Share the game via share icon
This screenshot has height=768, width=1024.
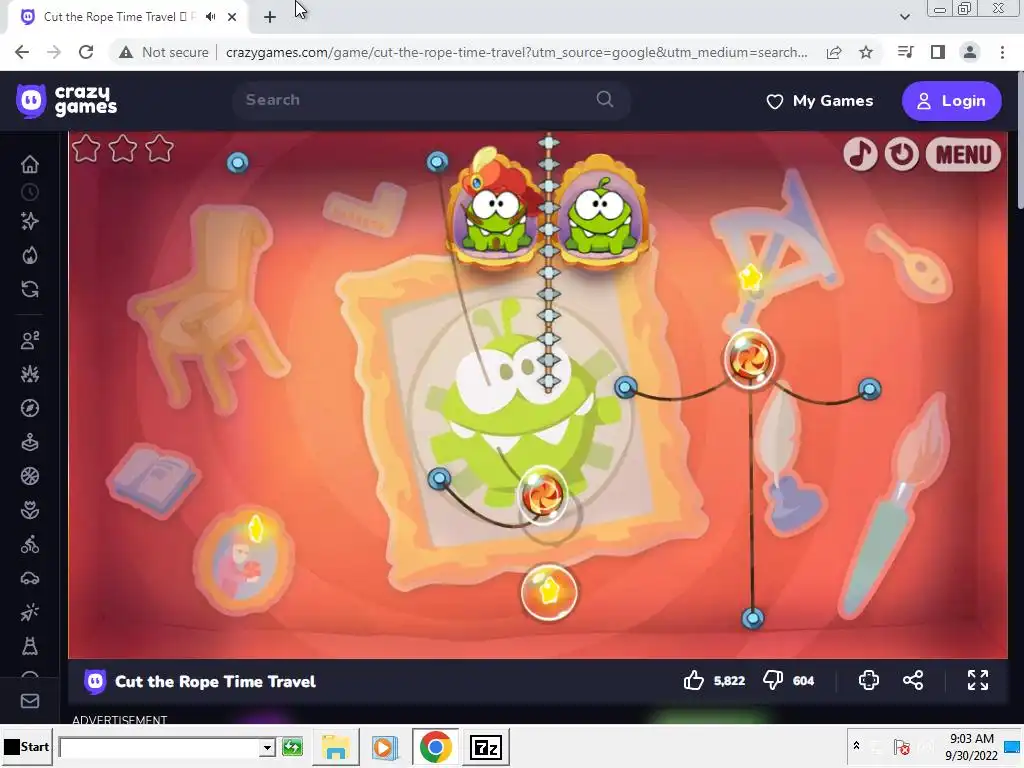pyautogui.click(x=913, y=680)
